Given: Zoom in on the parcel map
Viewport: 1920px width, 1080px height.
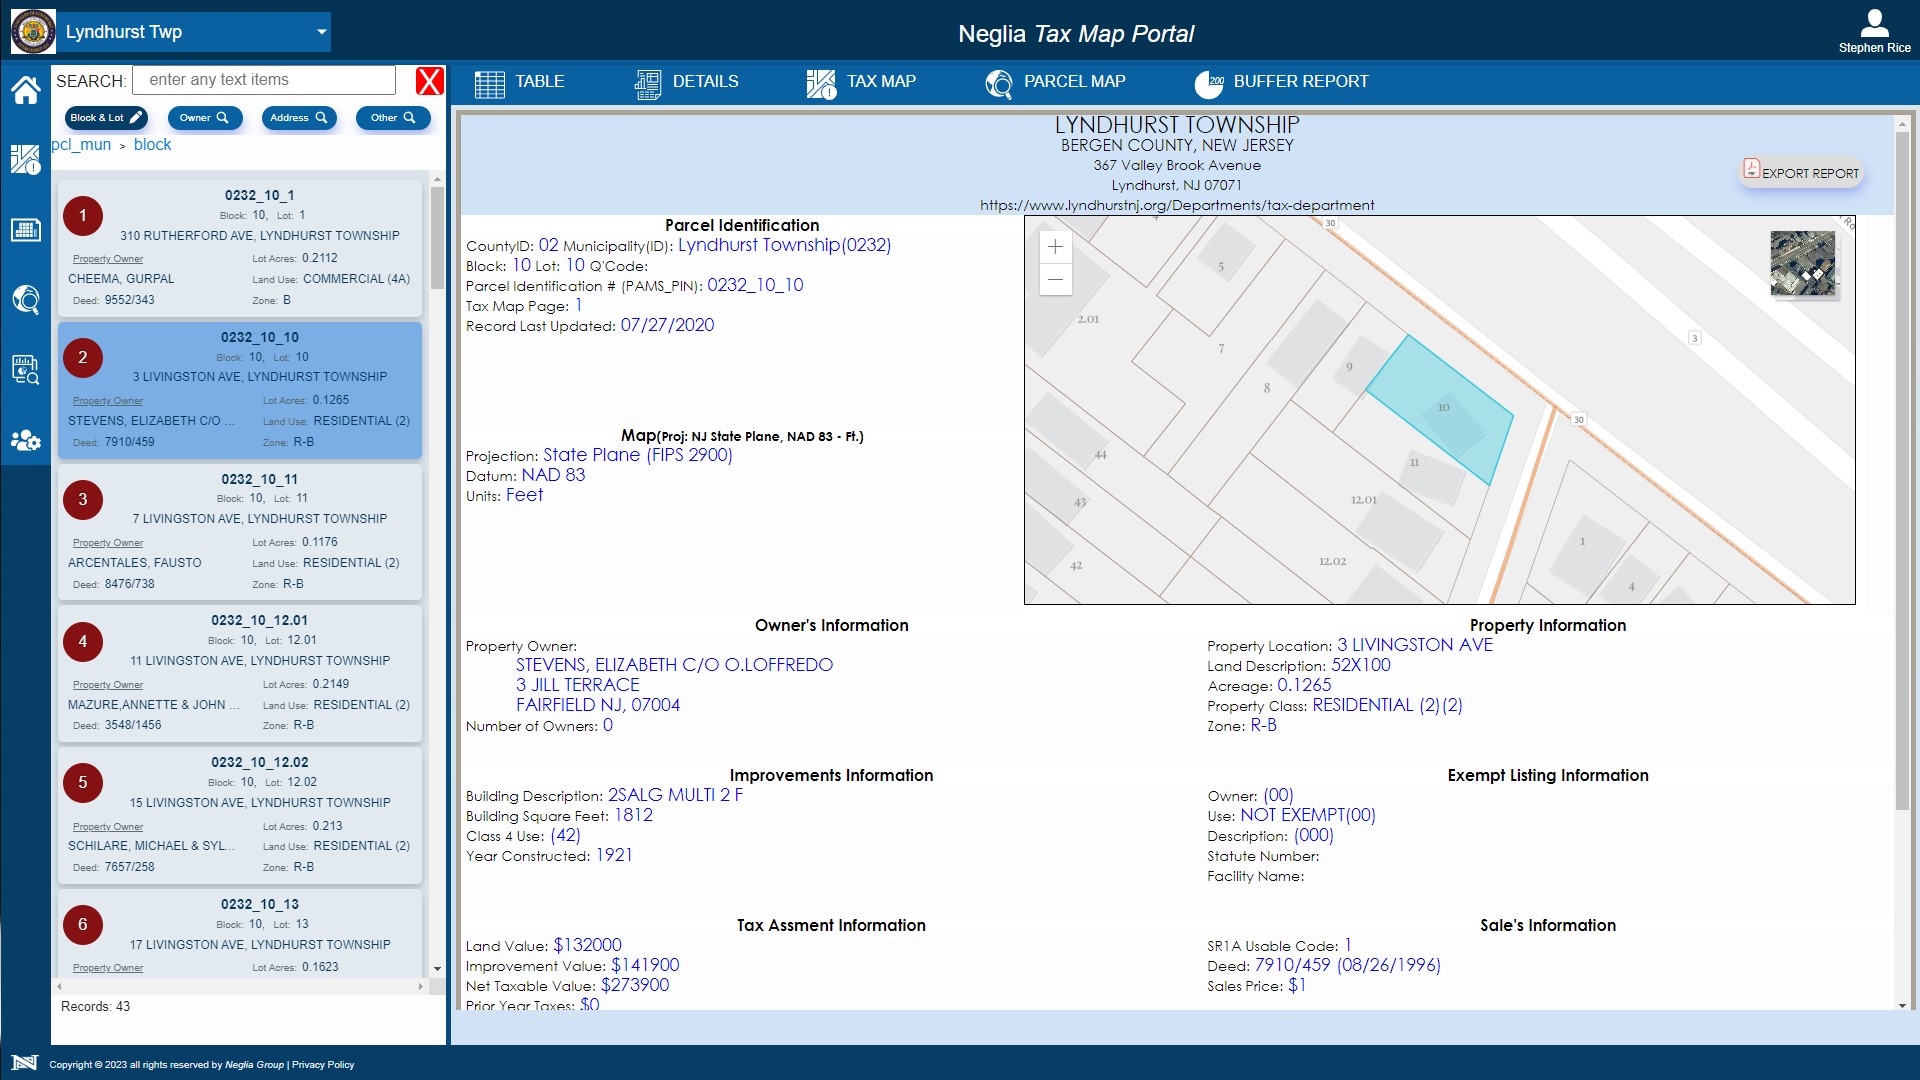Looking at the screenshot, I should 1055,247.
